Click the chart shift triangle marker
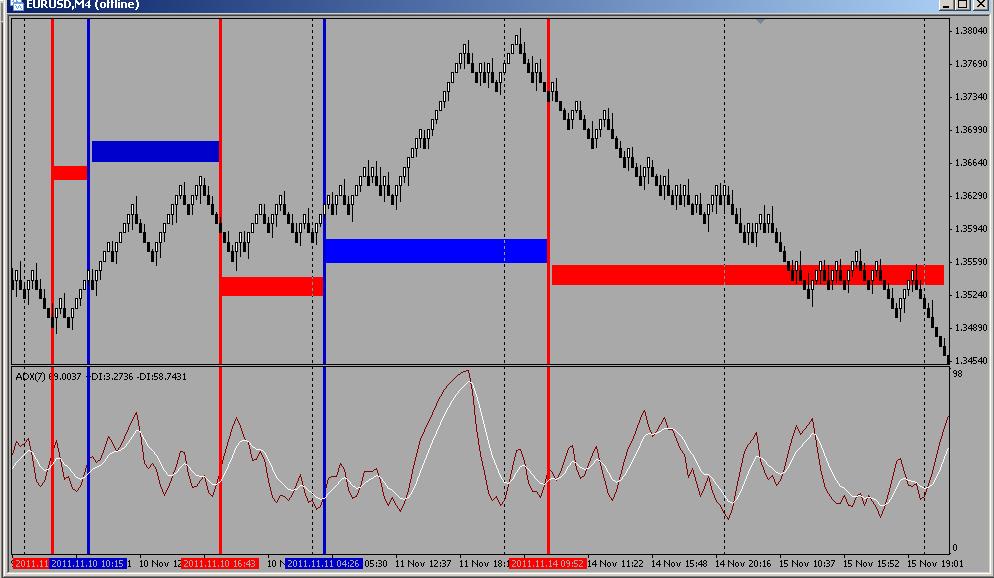This screenshot has height=578, width=994. point(760,21)
